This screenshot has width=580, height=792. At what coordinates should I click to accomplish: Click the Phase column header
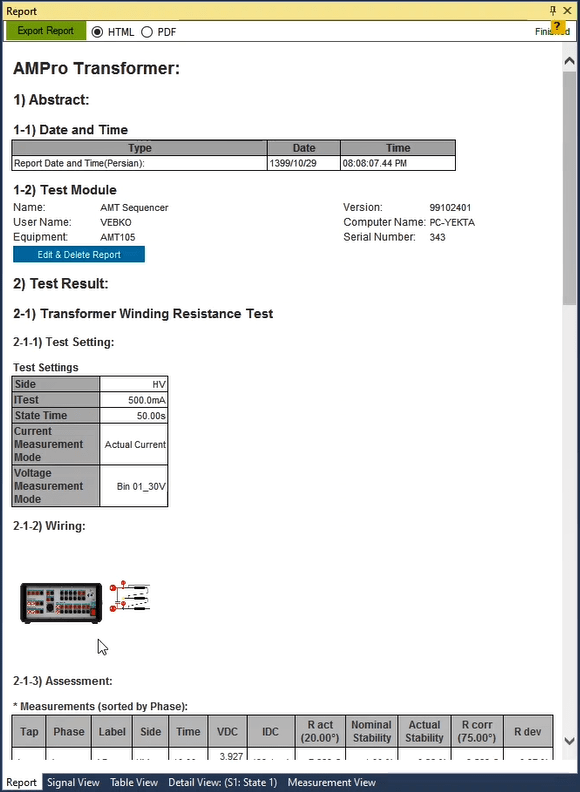(69, 731)
